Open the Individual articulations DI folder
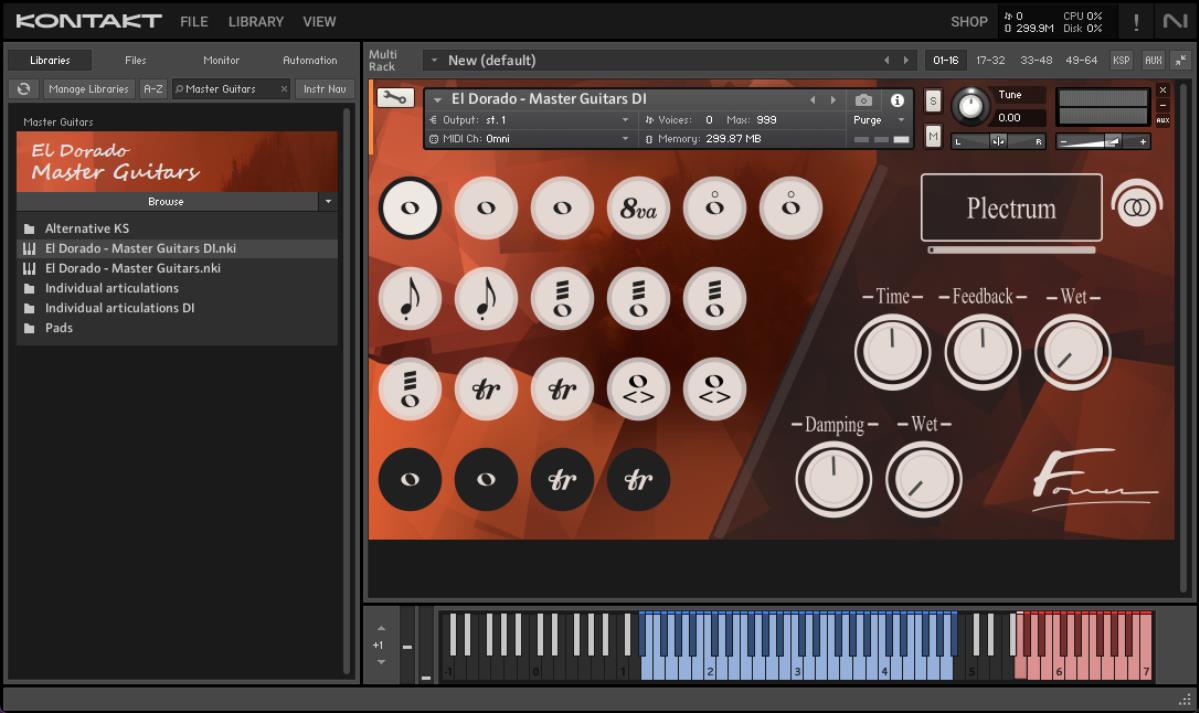The width and height of the screenshot is (1199, 713). (119, 308)
